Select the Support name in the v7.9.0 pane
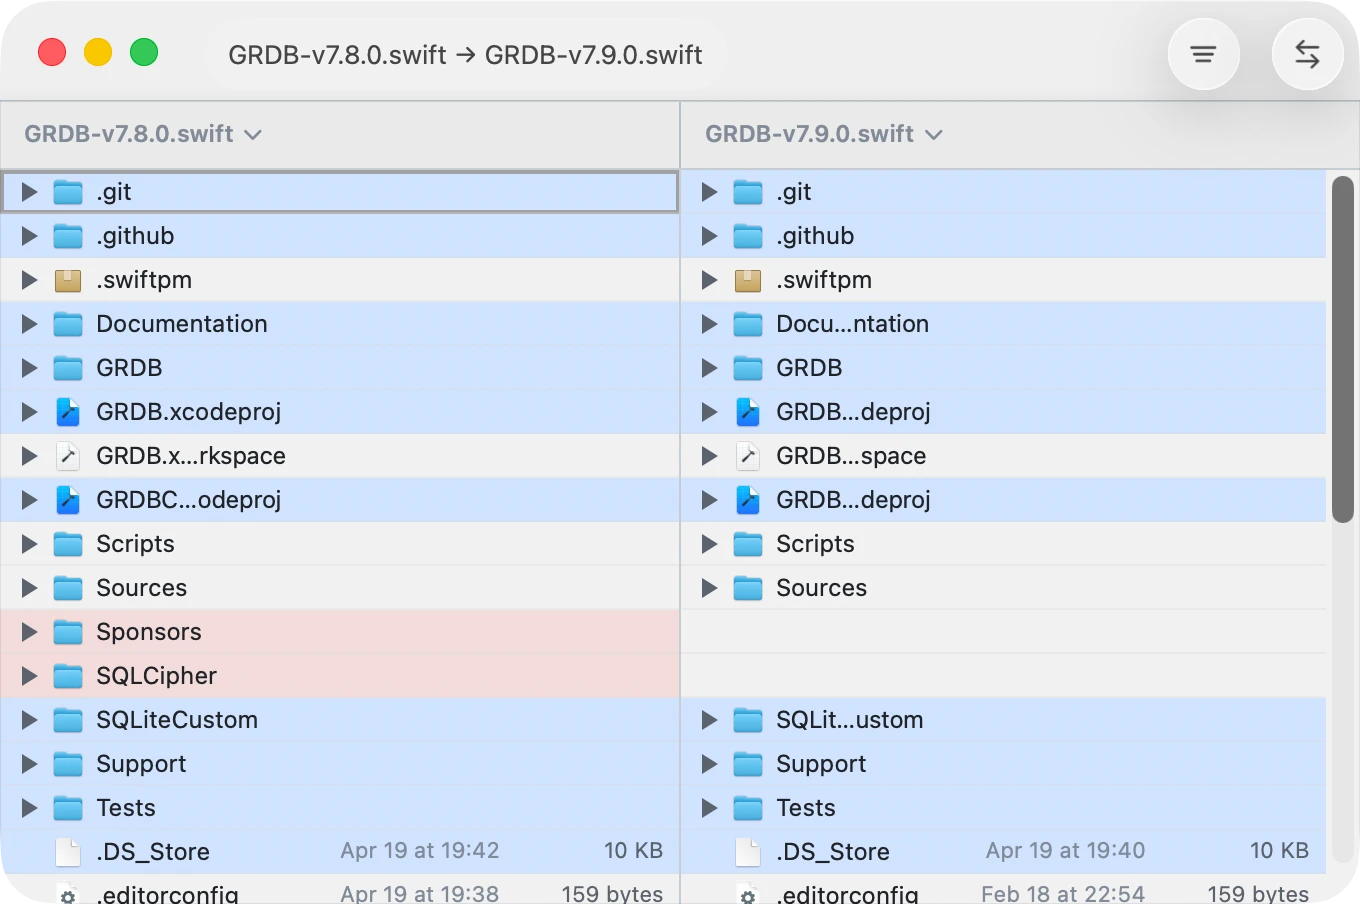This screenshot has width=1360, height=904. tap(821, 764)
